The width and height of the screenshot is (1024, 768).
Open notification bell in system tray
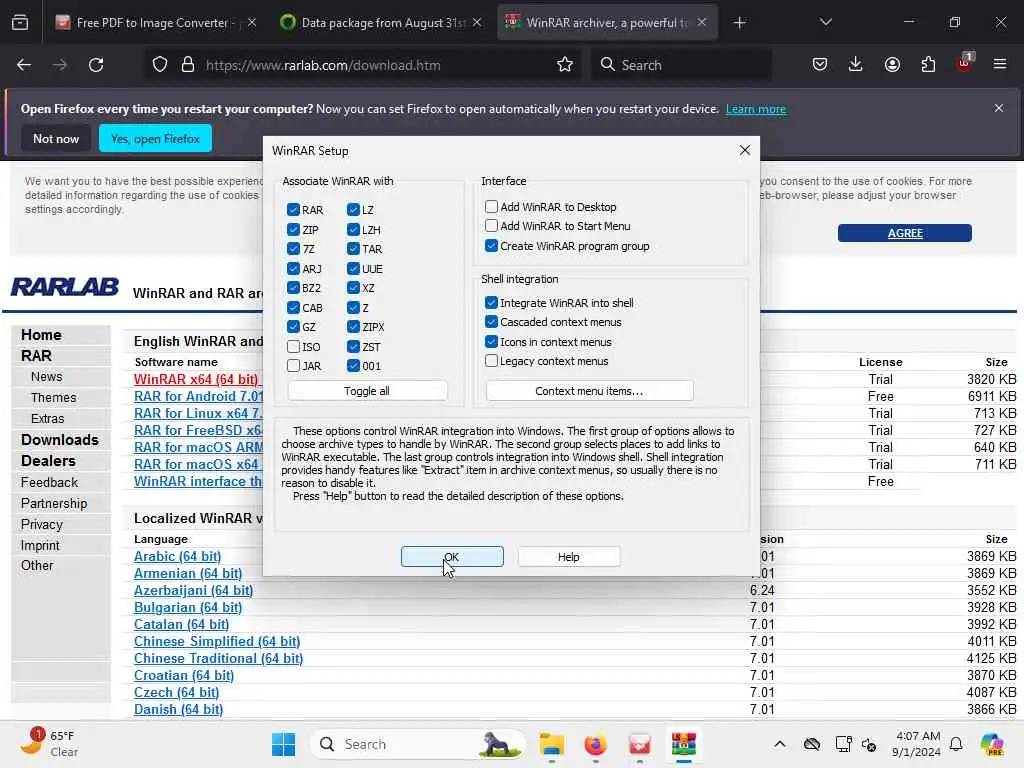pyautogui.click(x=956, y=744)
